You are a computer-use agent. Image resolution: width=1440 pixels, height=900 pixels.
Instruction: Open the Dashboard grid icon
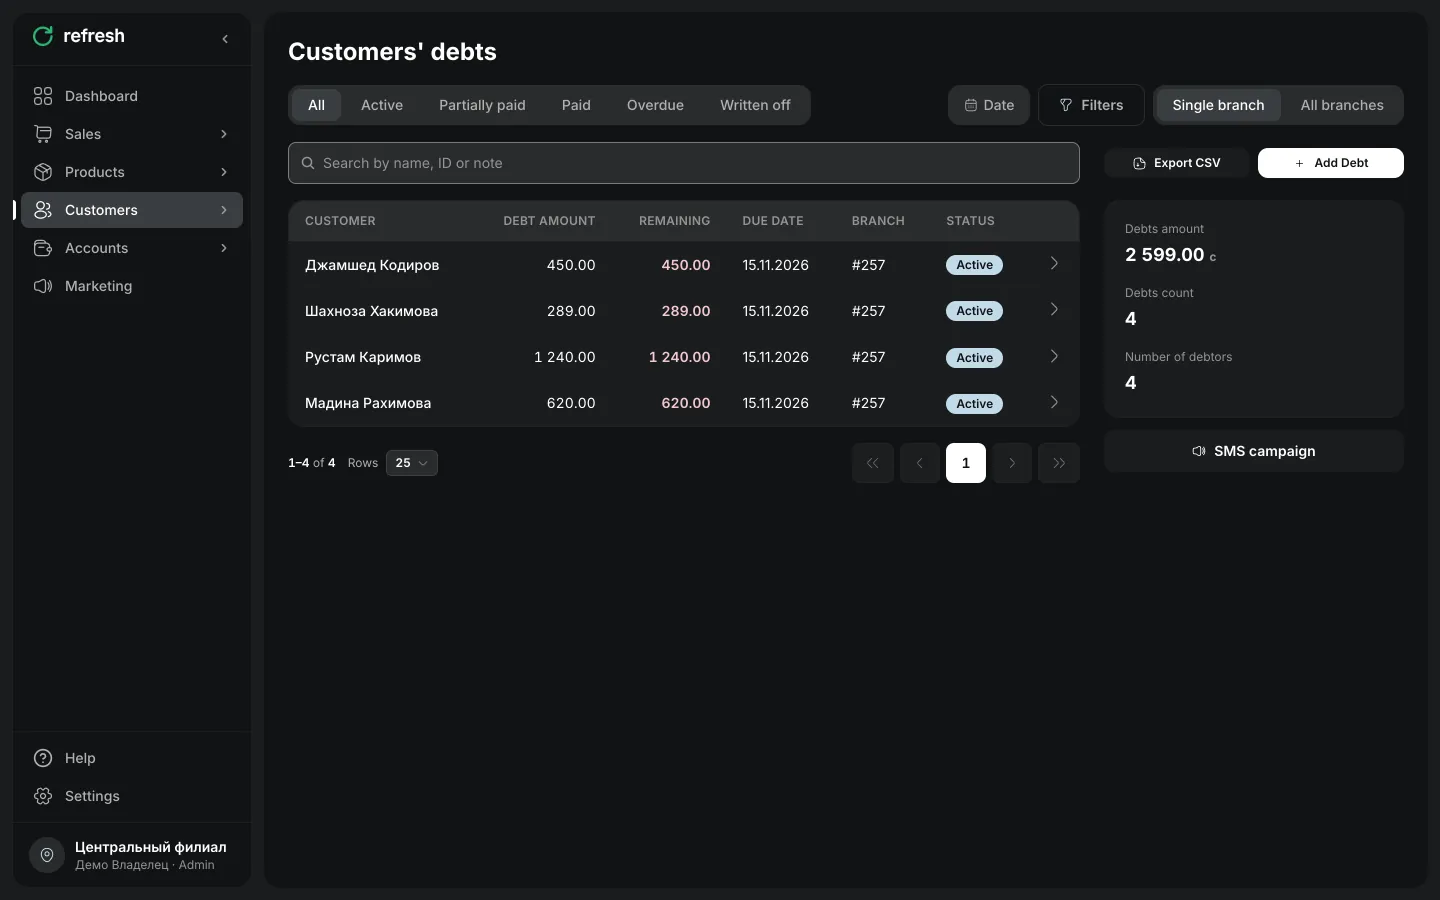point(43,96)
